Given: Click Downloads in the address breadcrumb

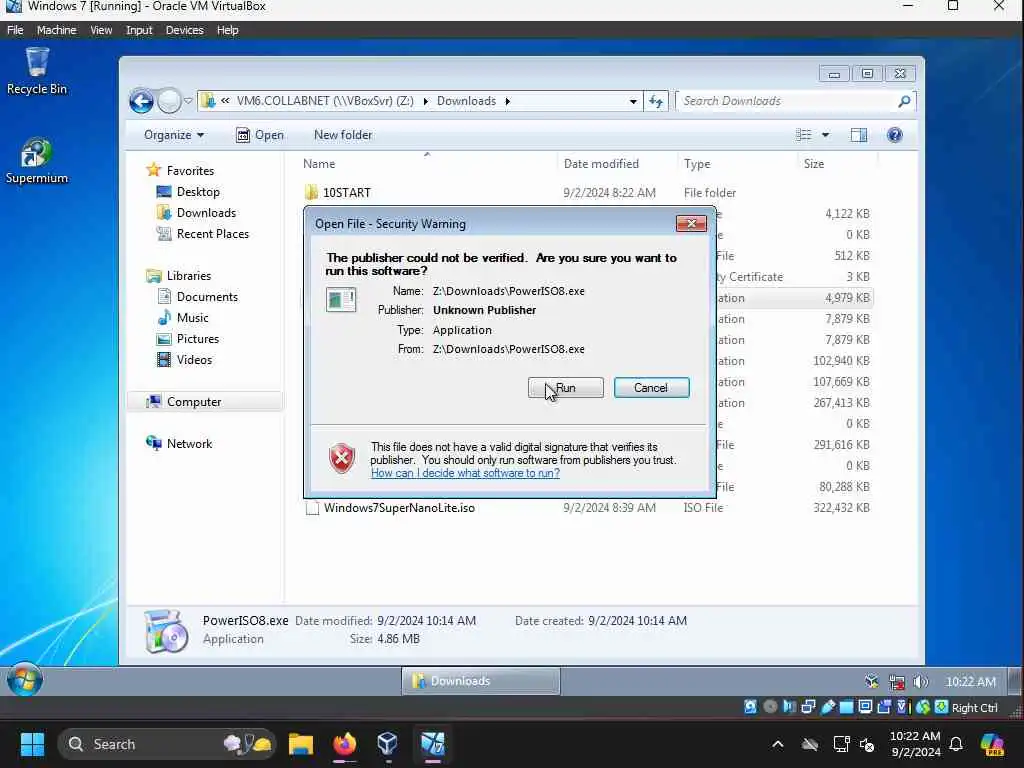Looking at the screenshot, I should point(466,101).
